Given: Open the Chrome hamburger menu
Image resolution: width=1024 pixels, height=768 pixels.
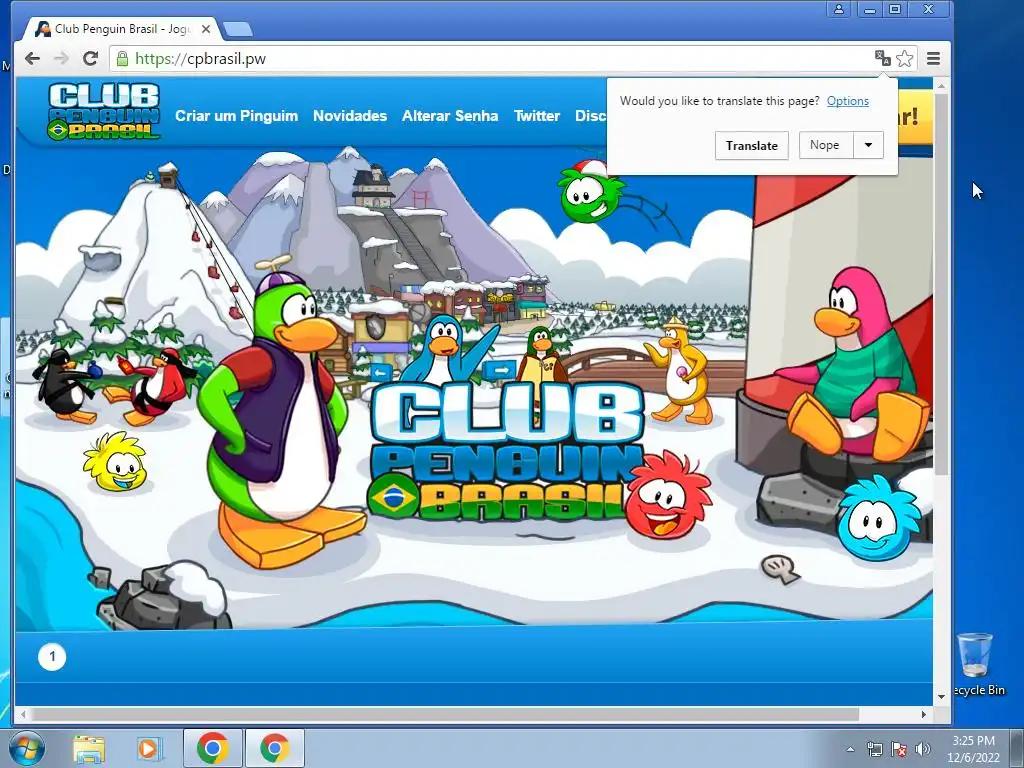Looking at the screenshot, I should (x=933, y=59).
